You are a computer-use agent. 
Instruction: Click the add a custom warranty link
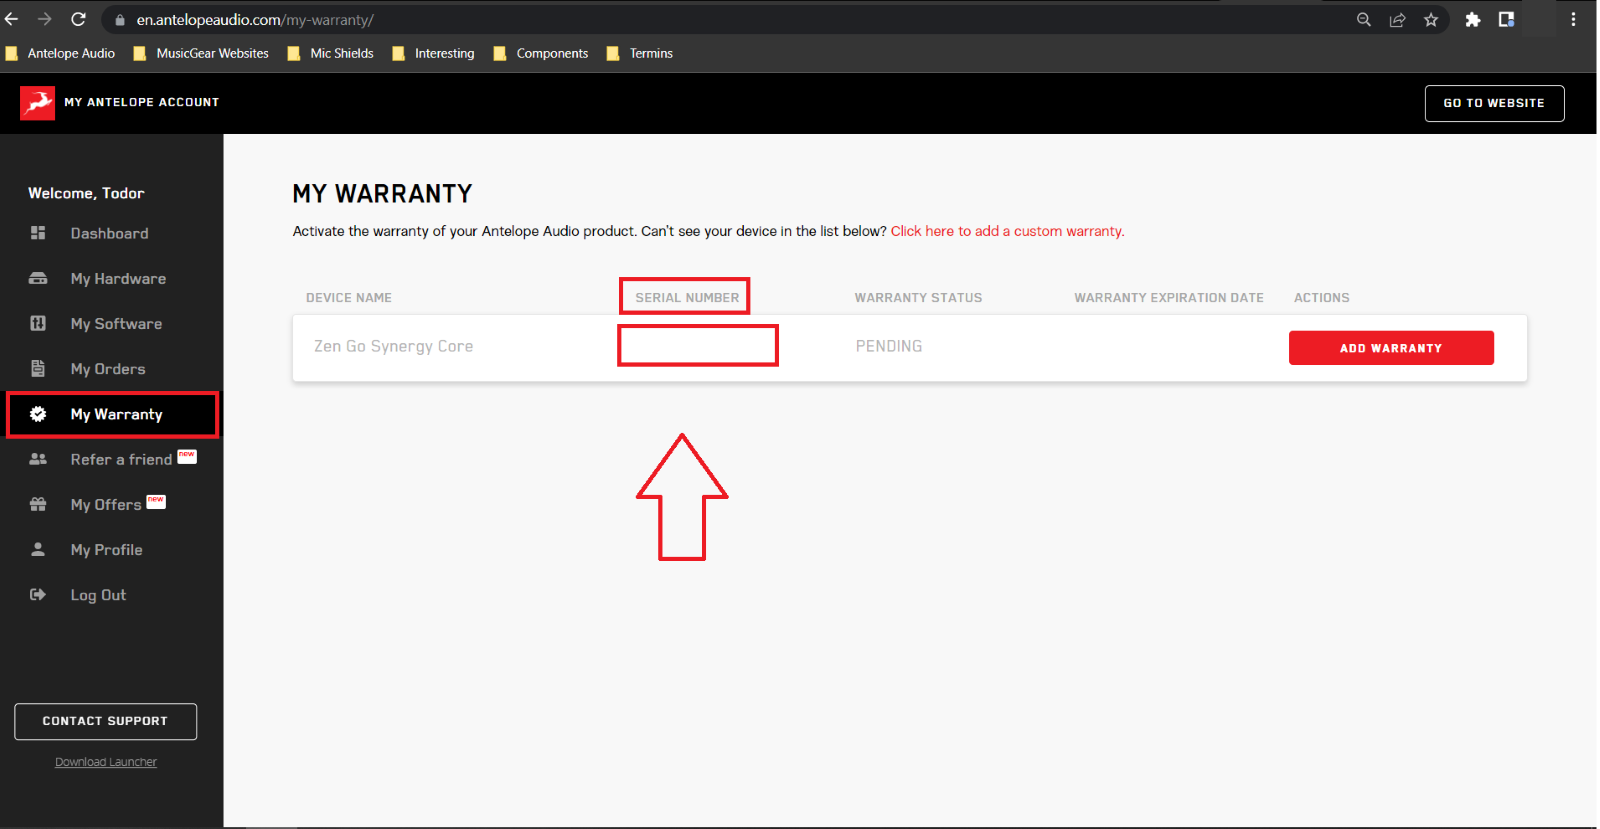(1007, 231)
